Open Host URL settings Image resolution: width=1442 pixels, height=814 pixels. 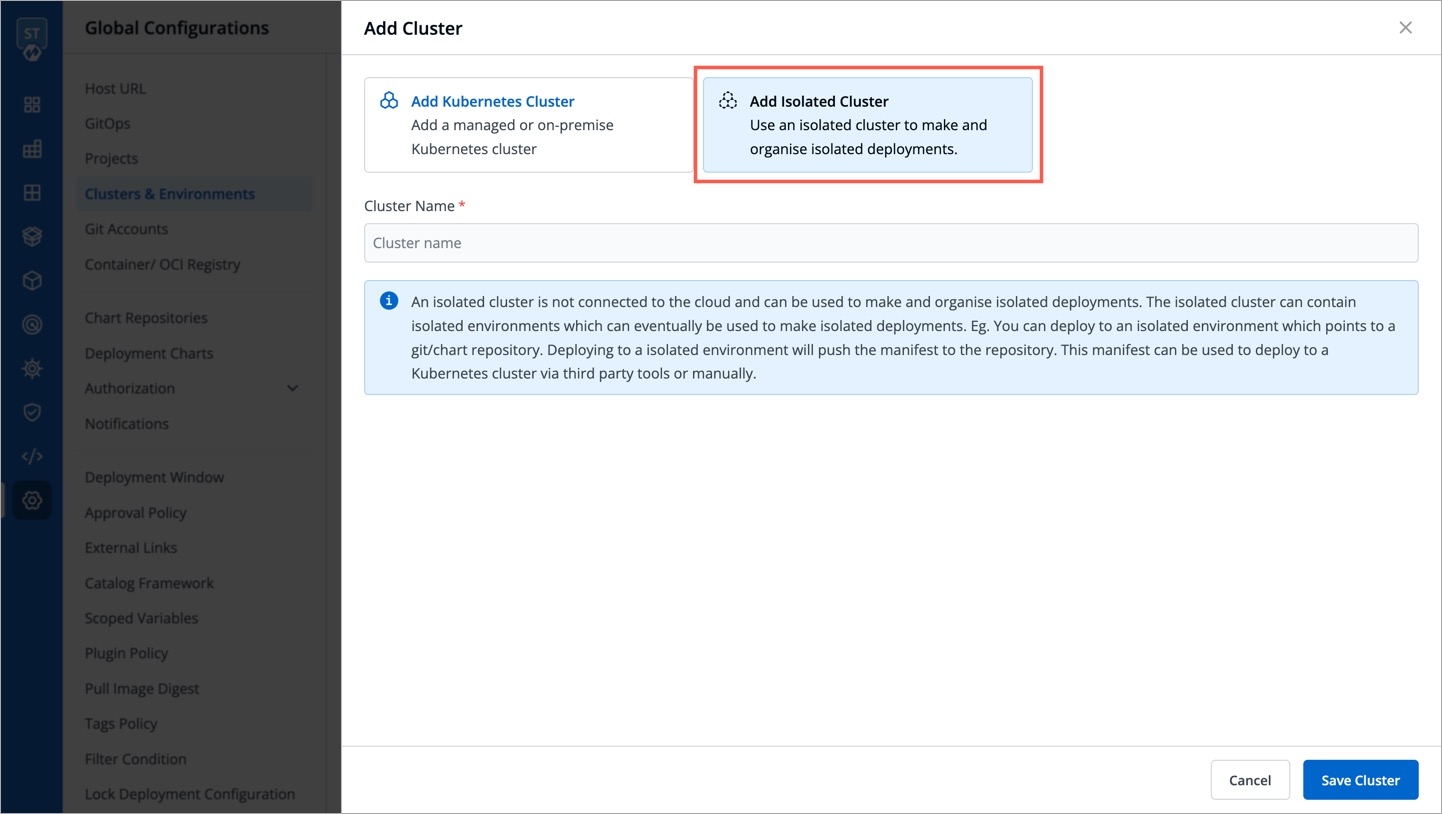(x=115, y=88)
